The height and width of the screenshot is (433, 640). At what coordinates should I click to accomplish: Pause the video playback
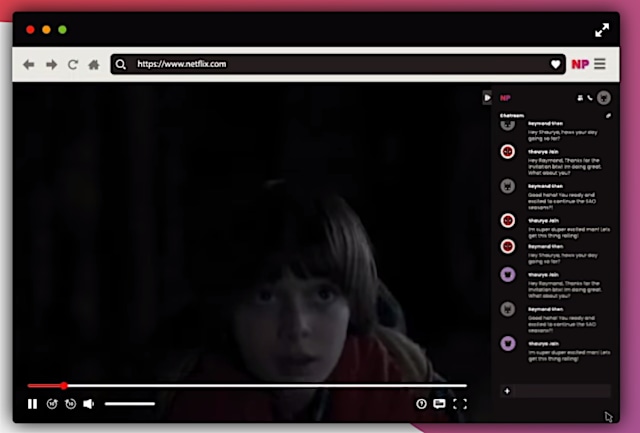[x=32, y=404]
